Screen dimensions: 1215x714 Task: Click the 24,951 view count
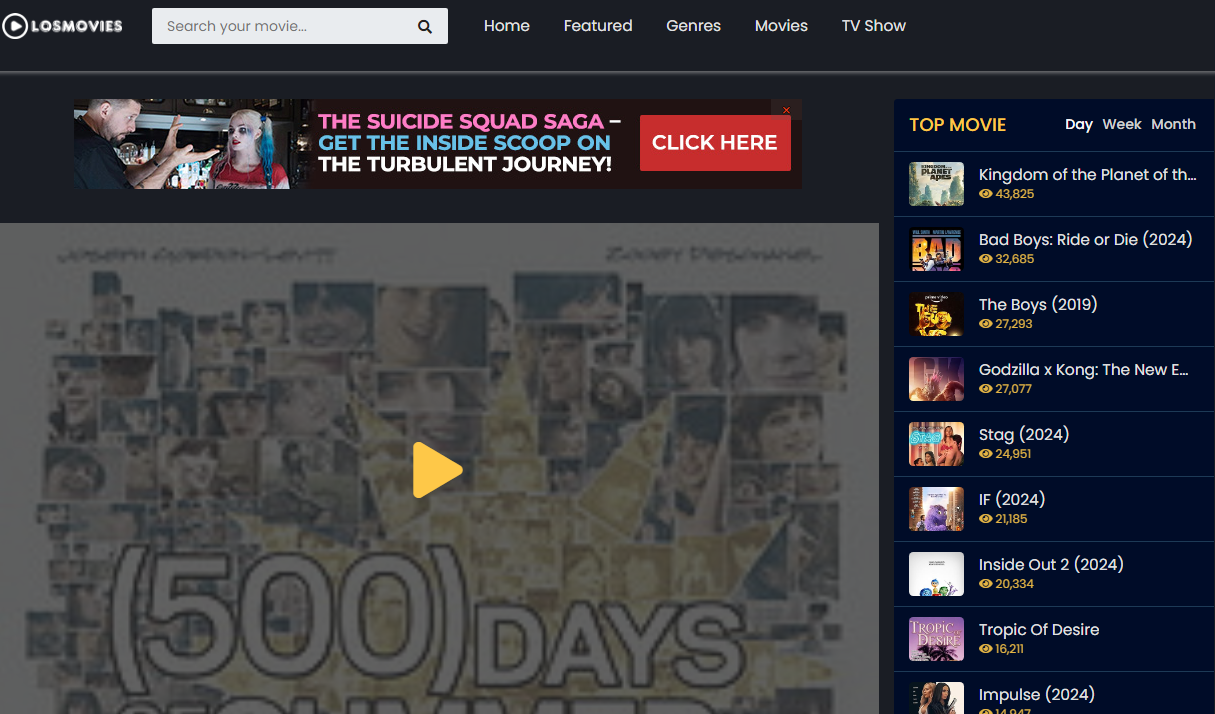1013,454
